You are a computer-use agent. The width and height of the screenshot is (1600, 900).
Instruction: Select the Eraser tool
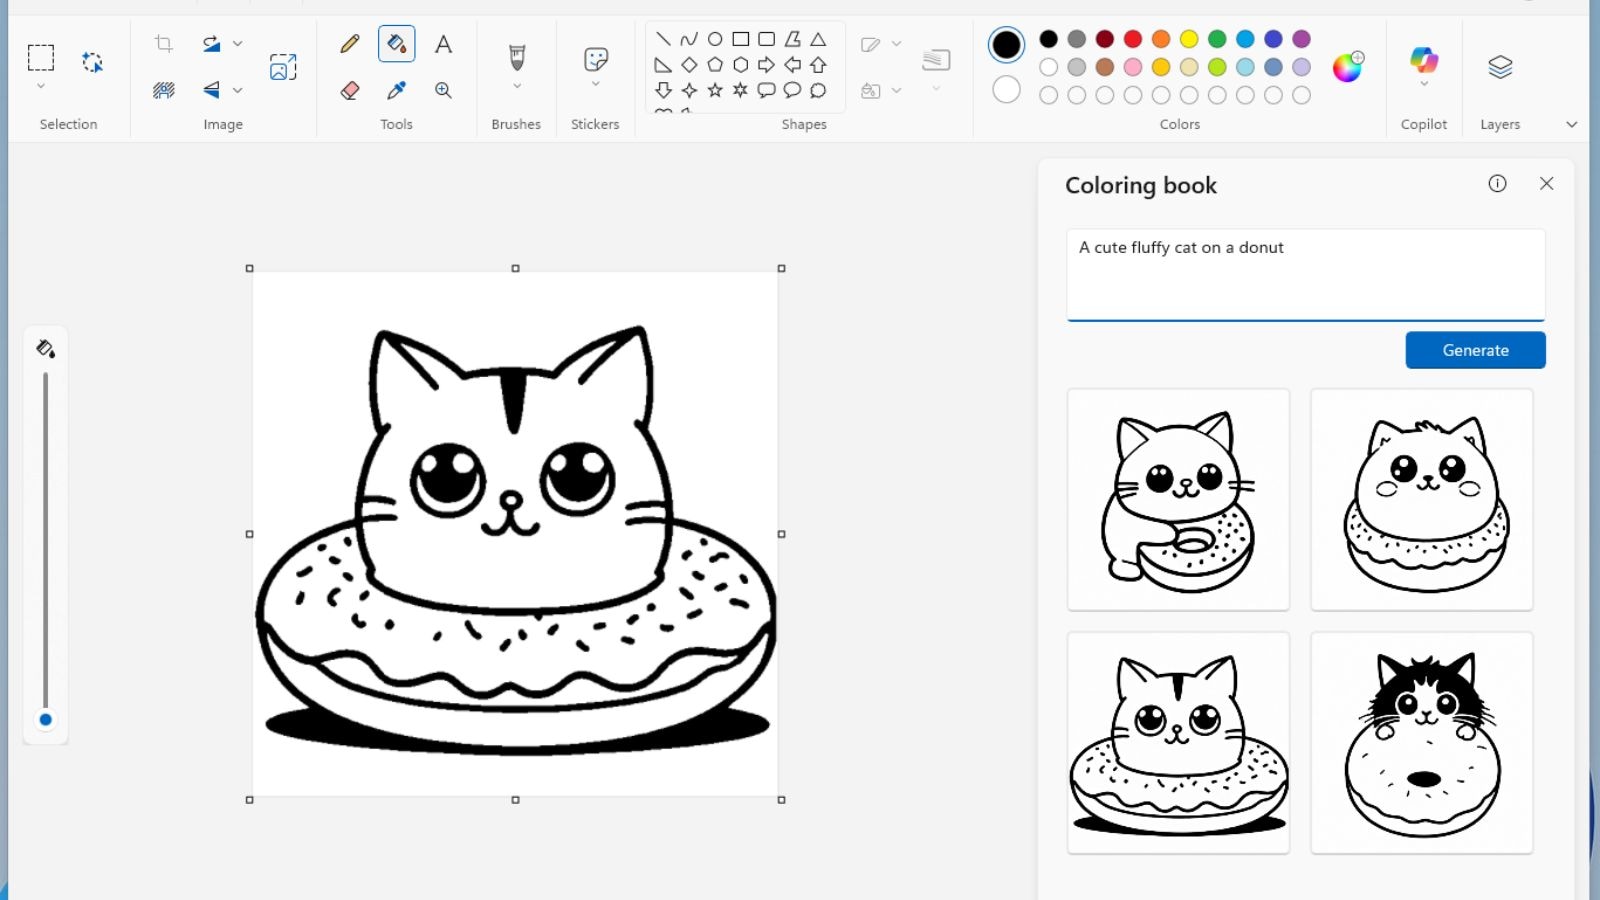[349, 89]
